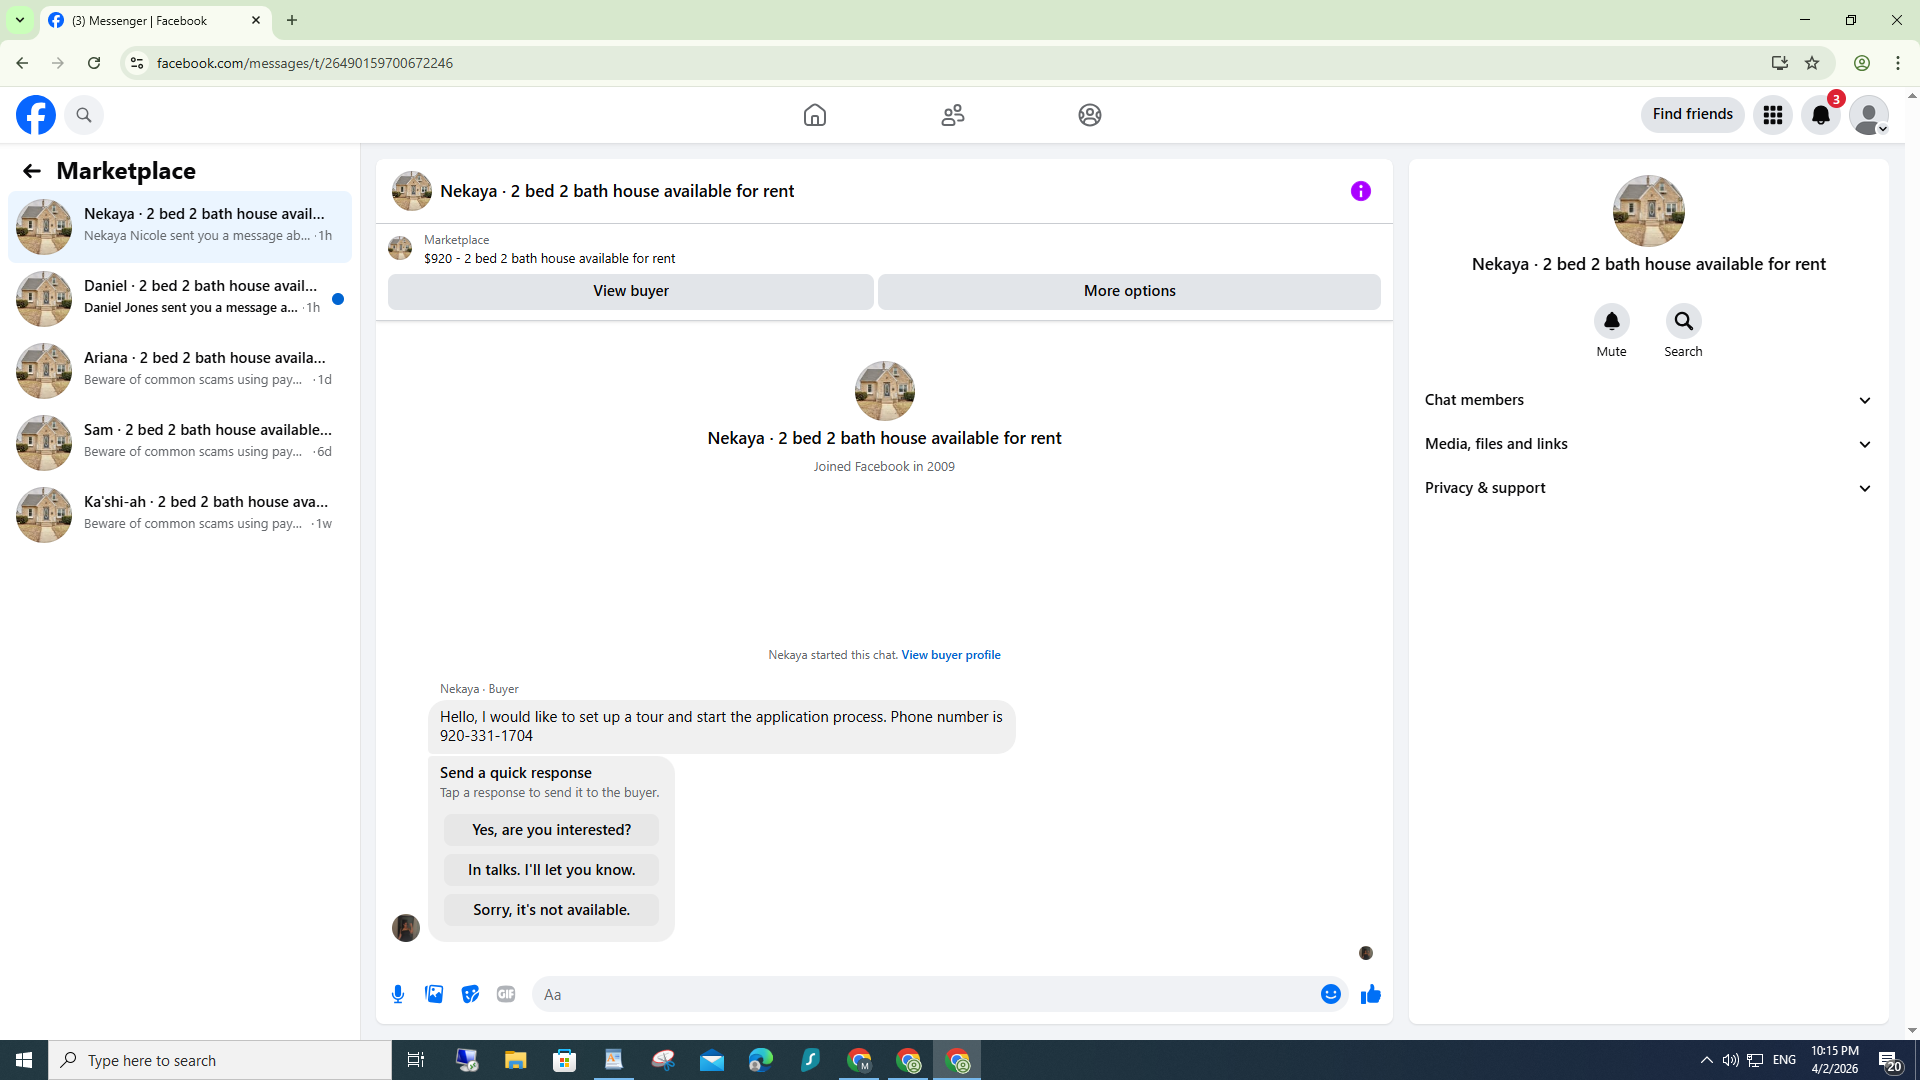Open account profile menu avatar

[1868, 115]
